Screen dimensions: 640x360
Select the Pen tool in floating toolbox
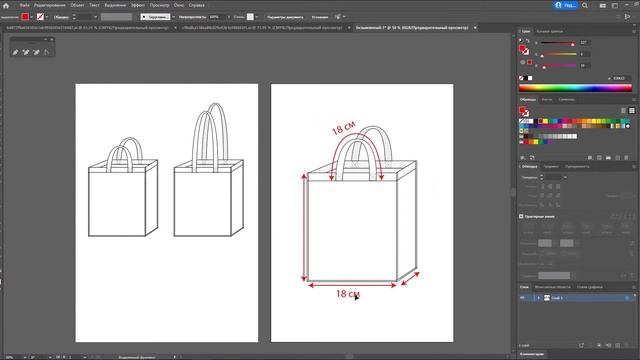pos(16,52)
